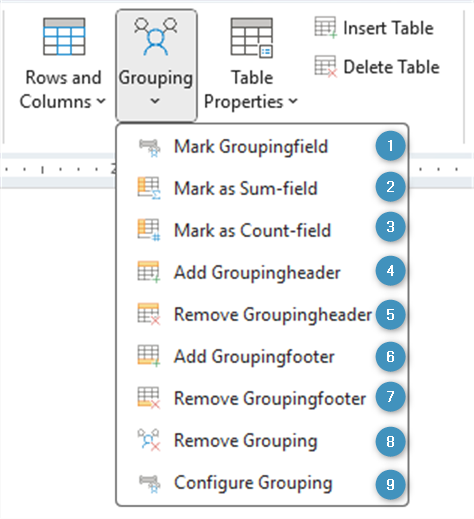Click the Grouping people icon in the ribbon
This screenshot has height=519, width=474.
point(156,37)
